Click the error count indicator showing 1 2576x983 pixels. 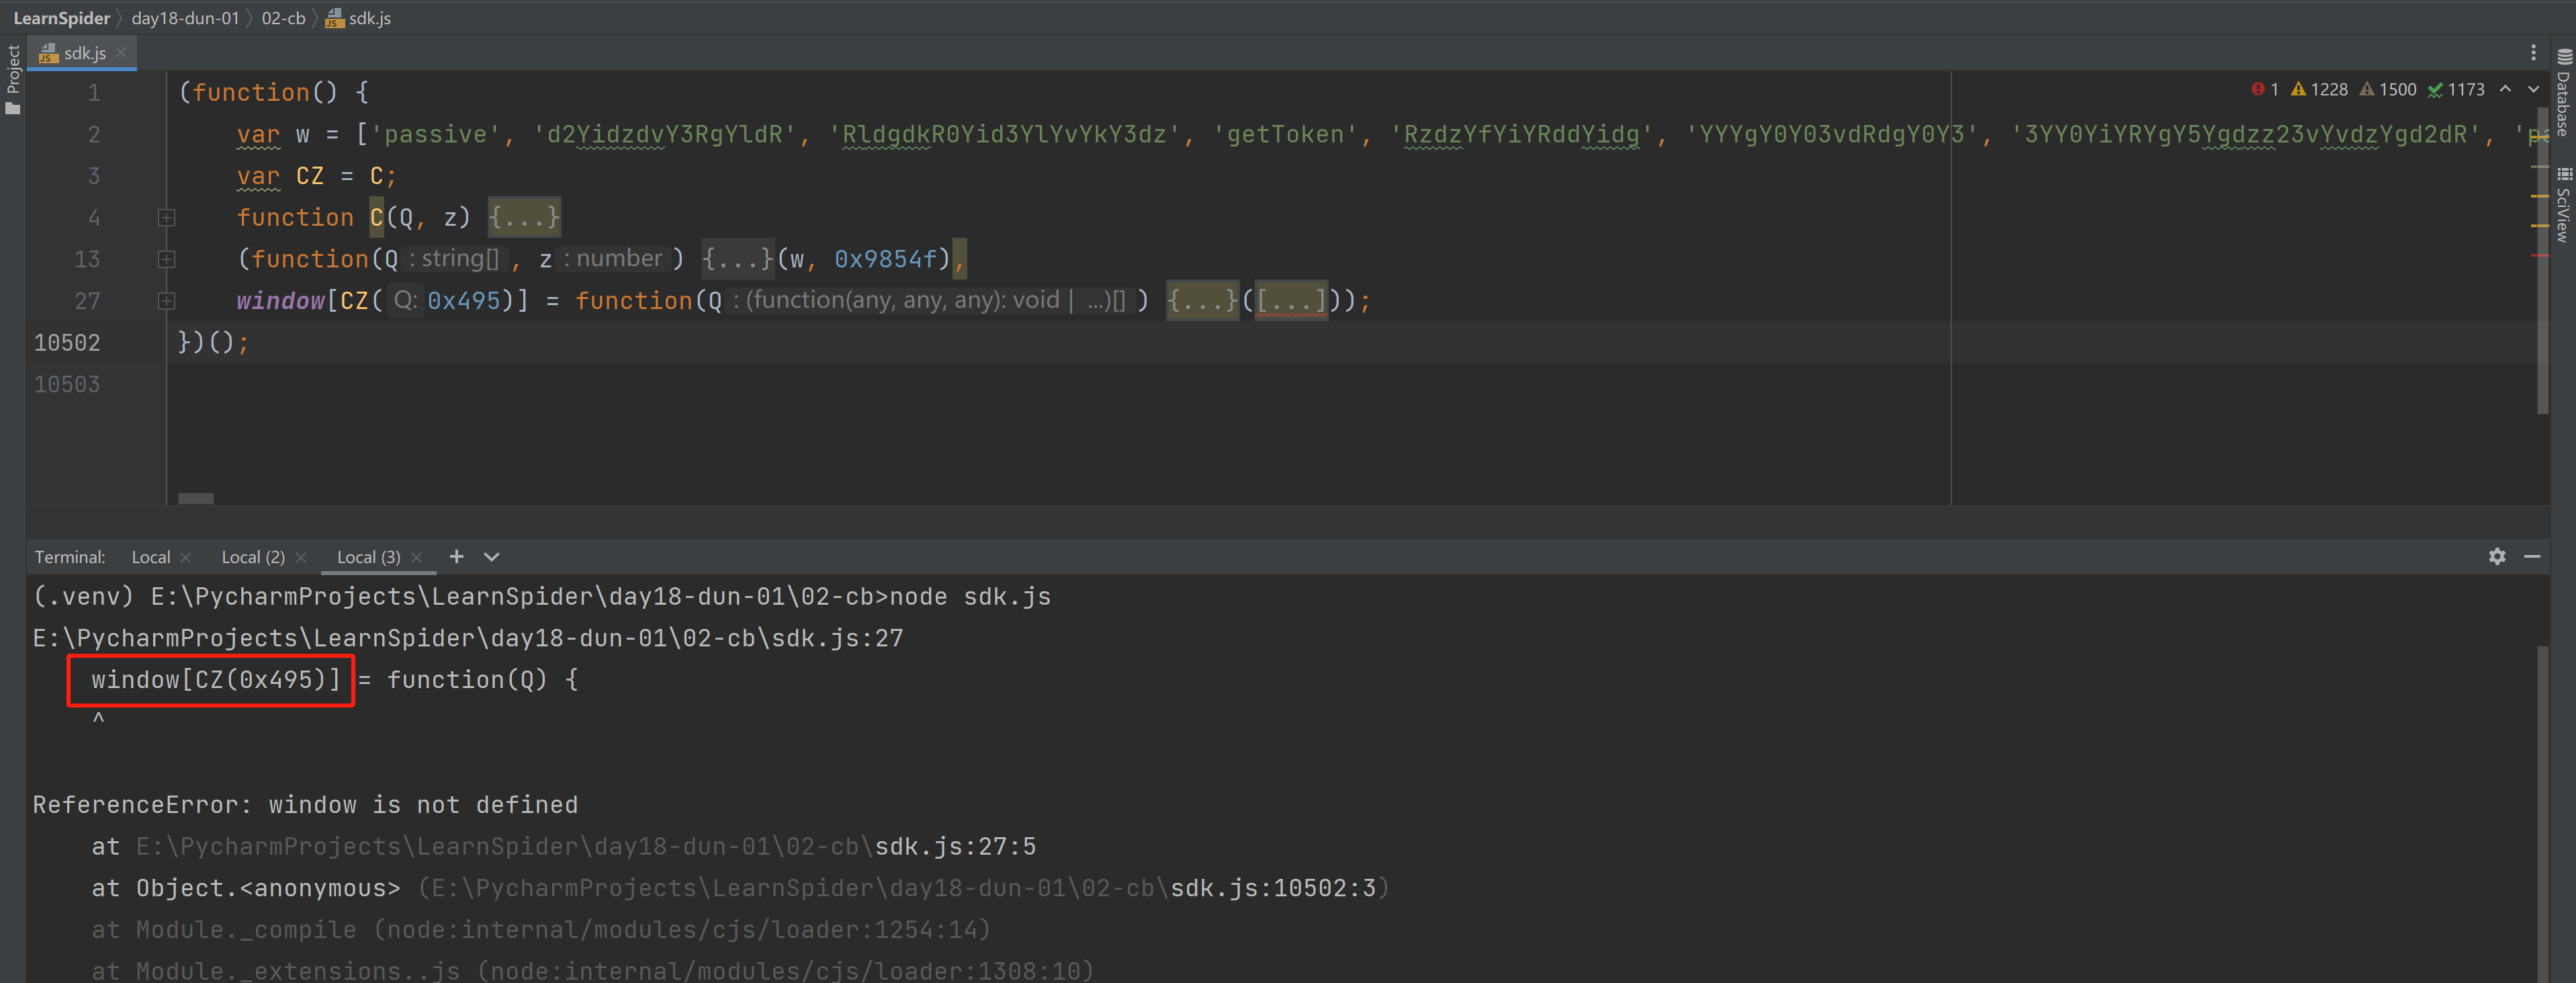(x=2265, y=89)
